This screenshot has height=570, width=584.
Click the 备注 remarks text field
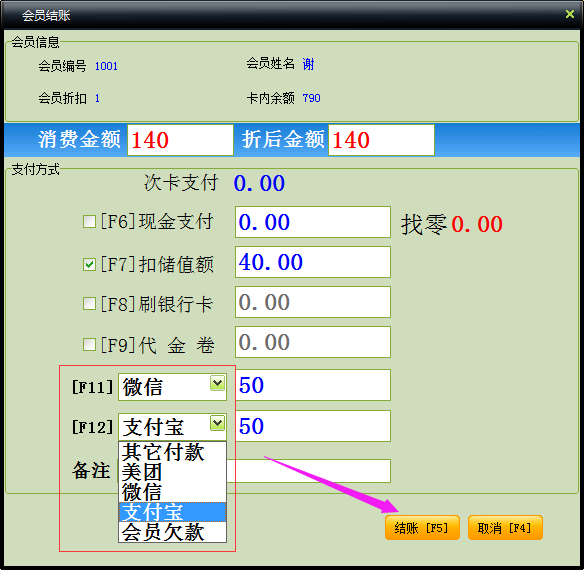[x=309, y=471]
